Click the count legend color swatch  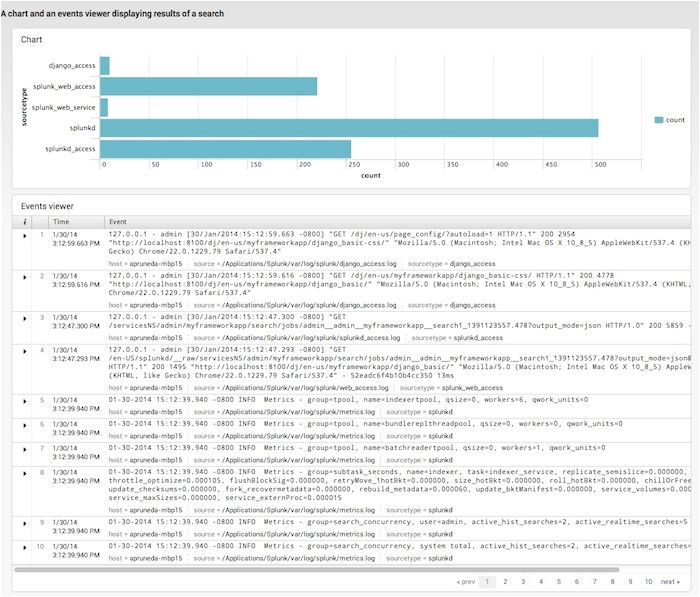658,120
